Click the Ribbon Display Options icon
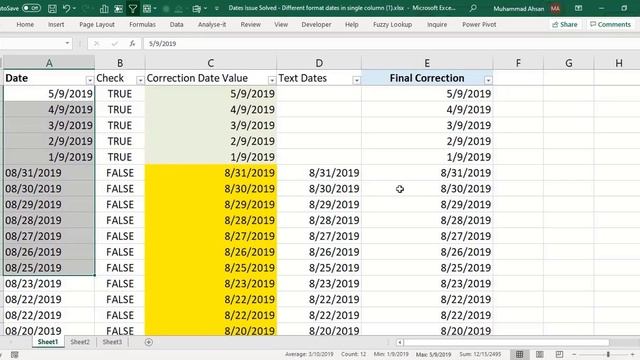 [x=578, y=8]
